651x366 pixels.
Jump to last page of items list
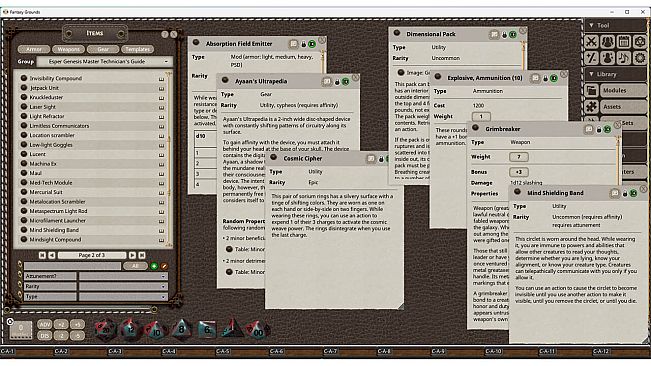pyautogui.click(x=142, y=255)
